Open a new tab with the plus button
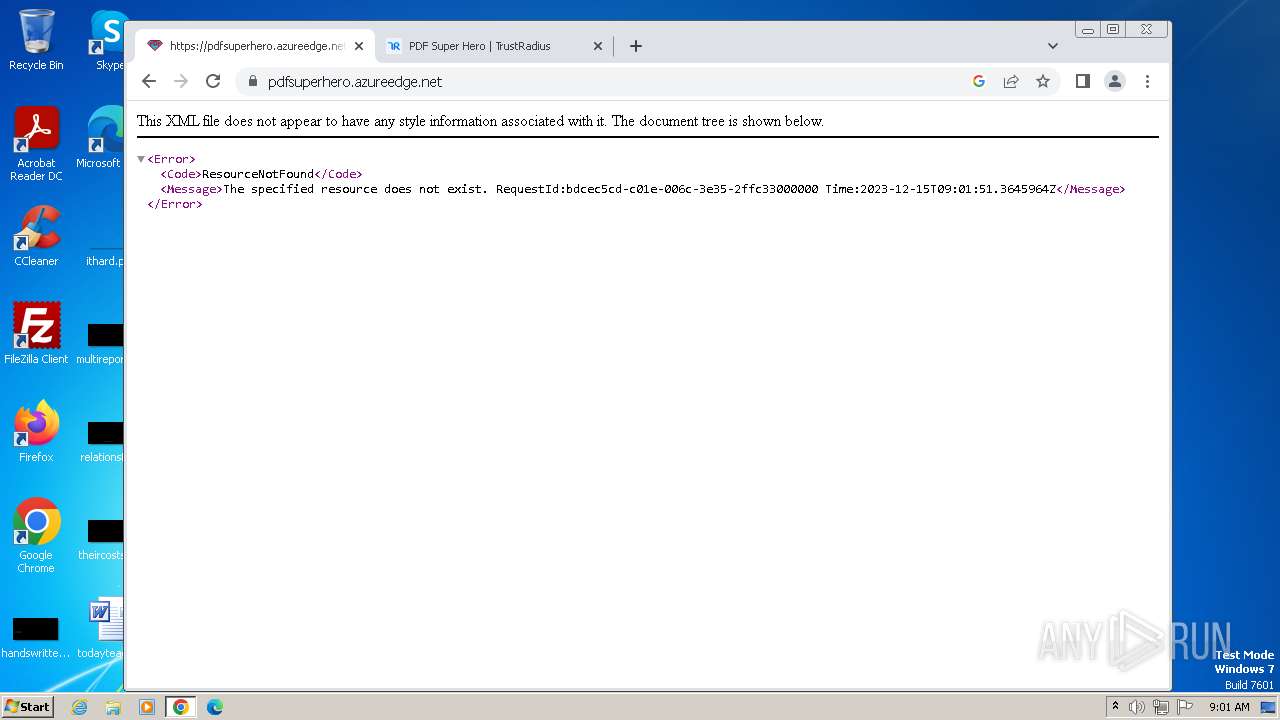Viewport: 1280px width, 720px height. 635,46
